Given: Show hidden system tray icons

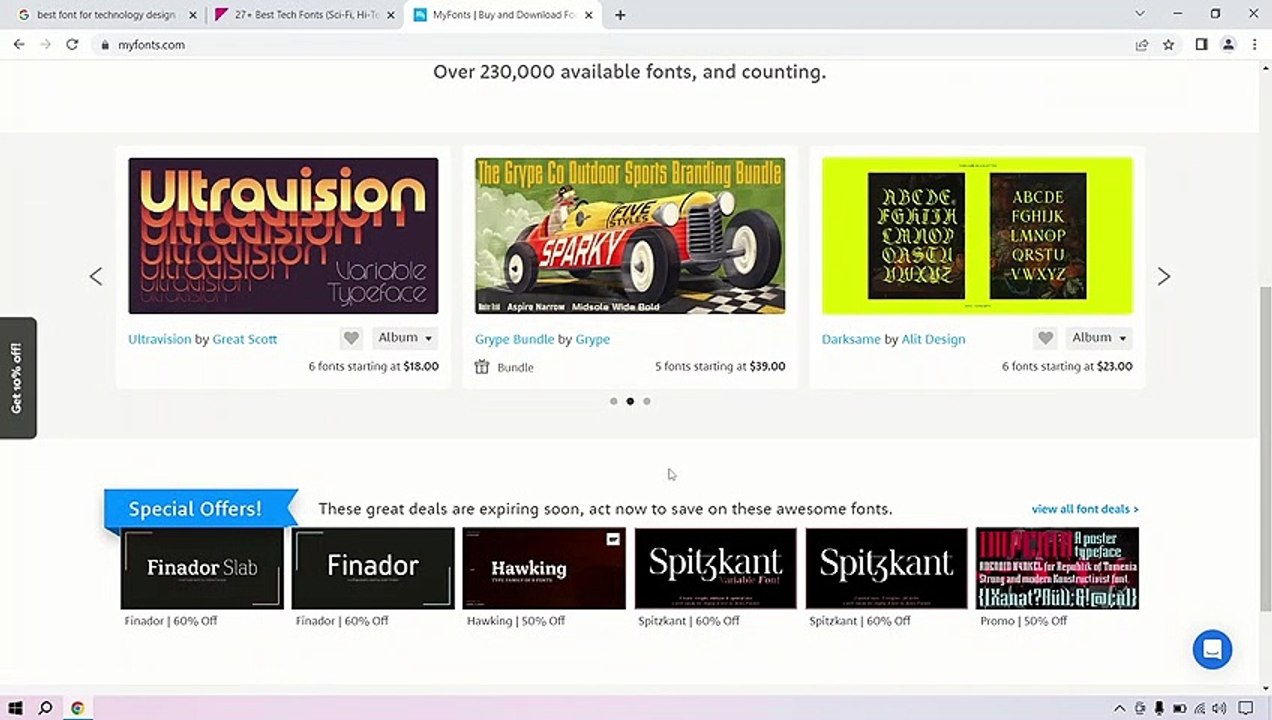Looking at the screenshot, I should pyautogui.click(x=1120, y=709).
